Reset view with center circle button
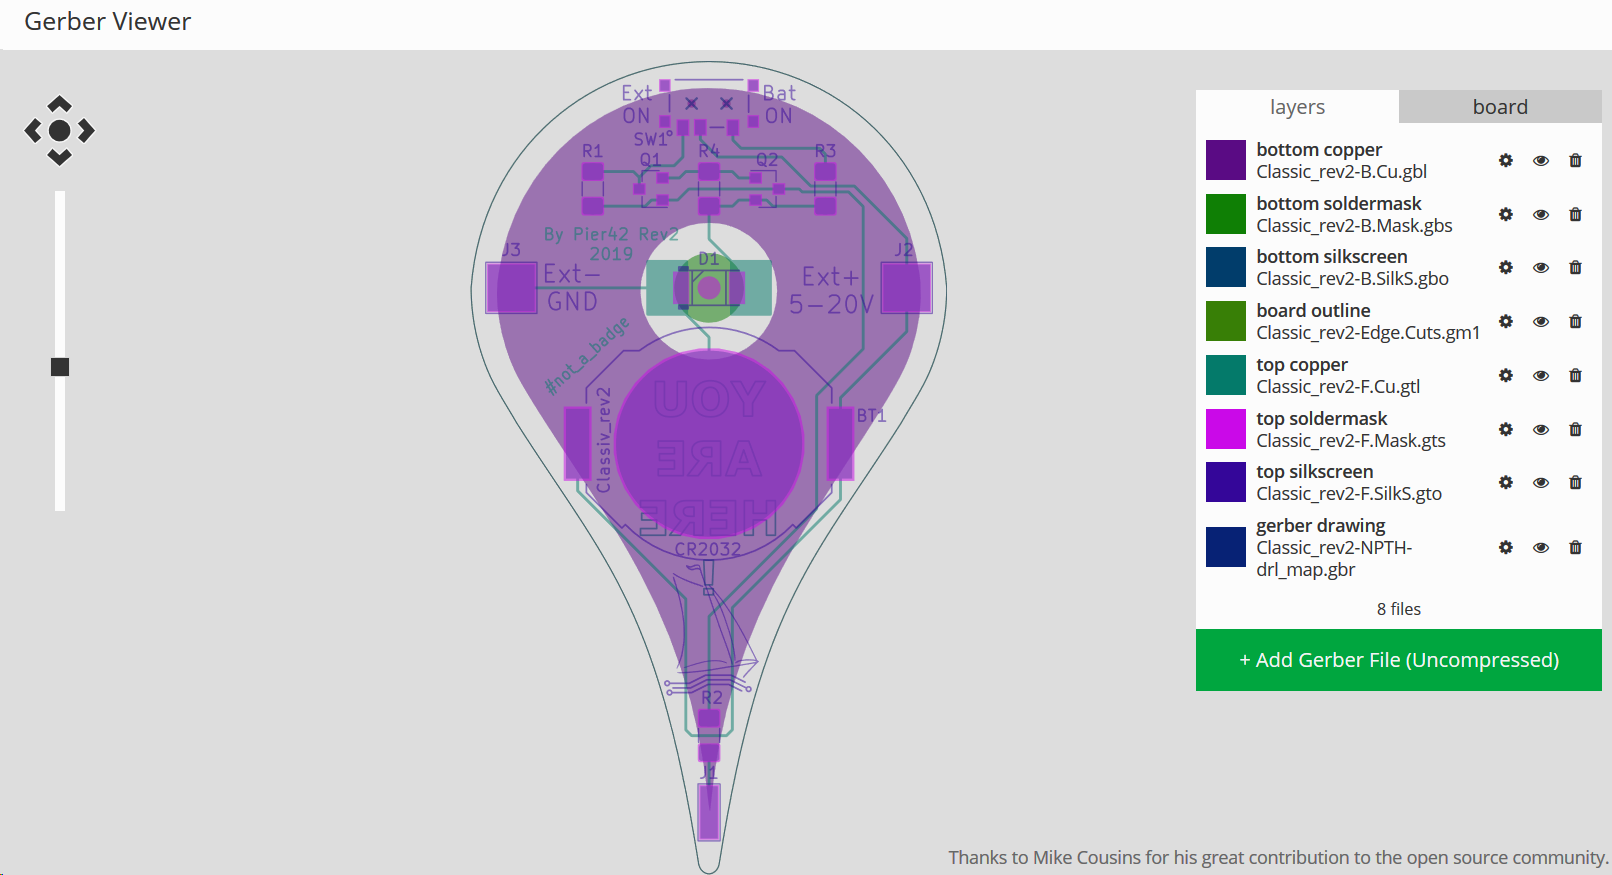The image size is (1612, 875). [60, 130]
